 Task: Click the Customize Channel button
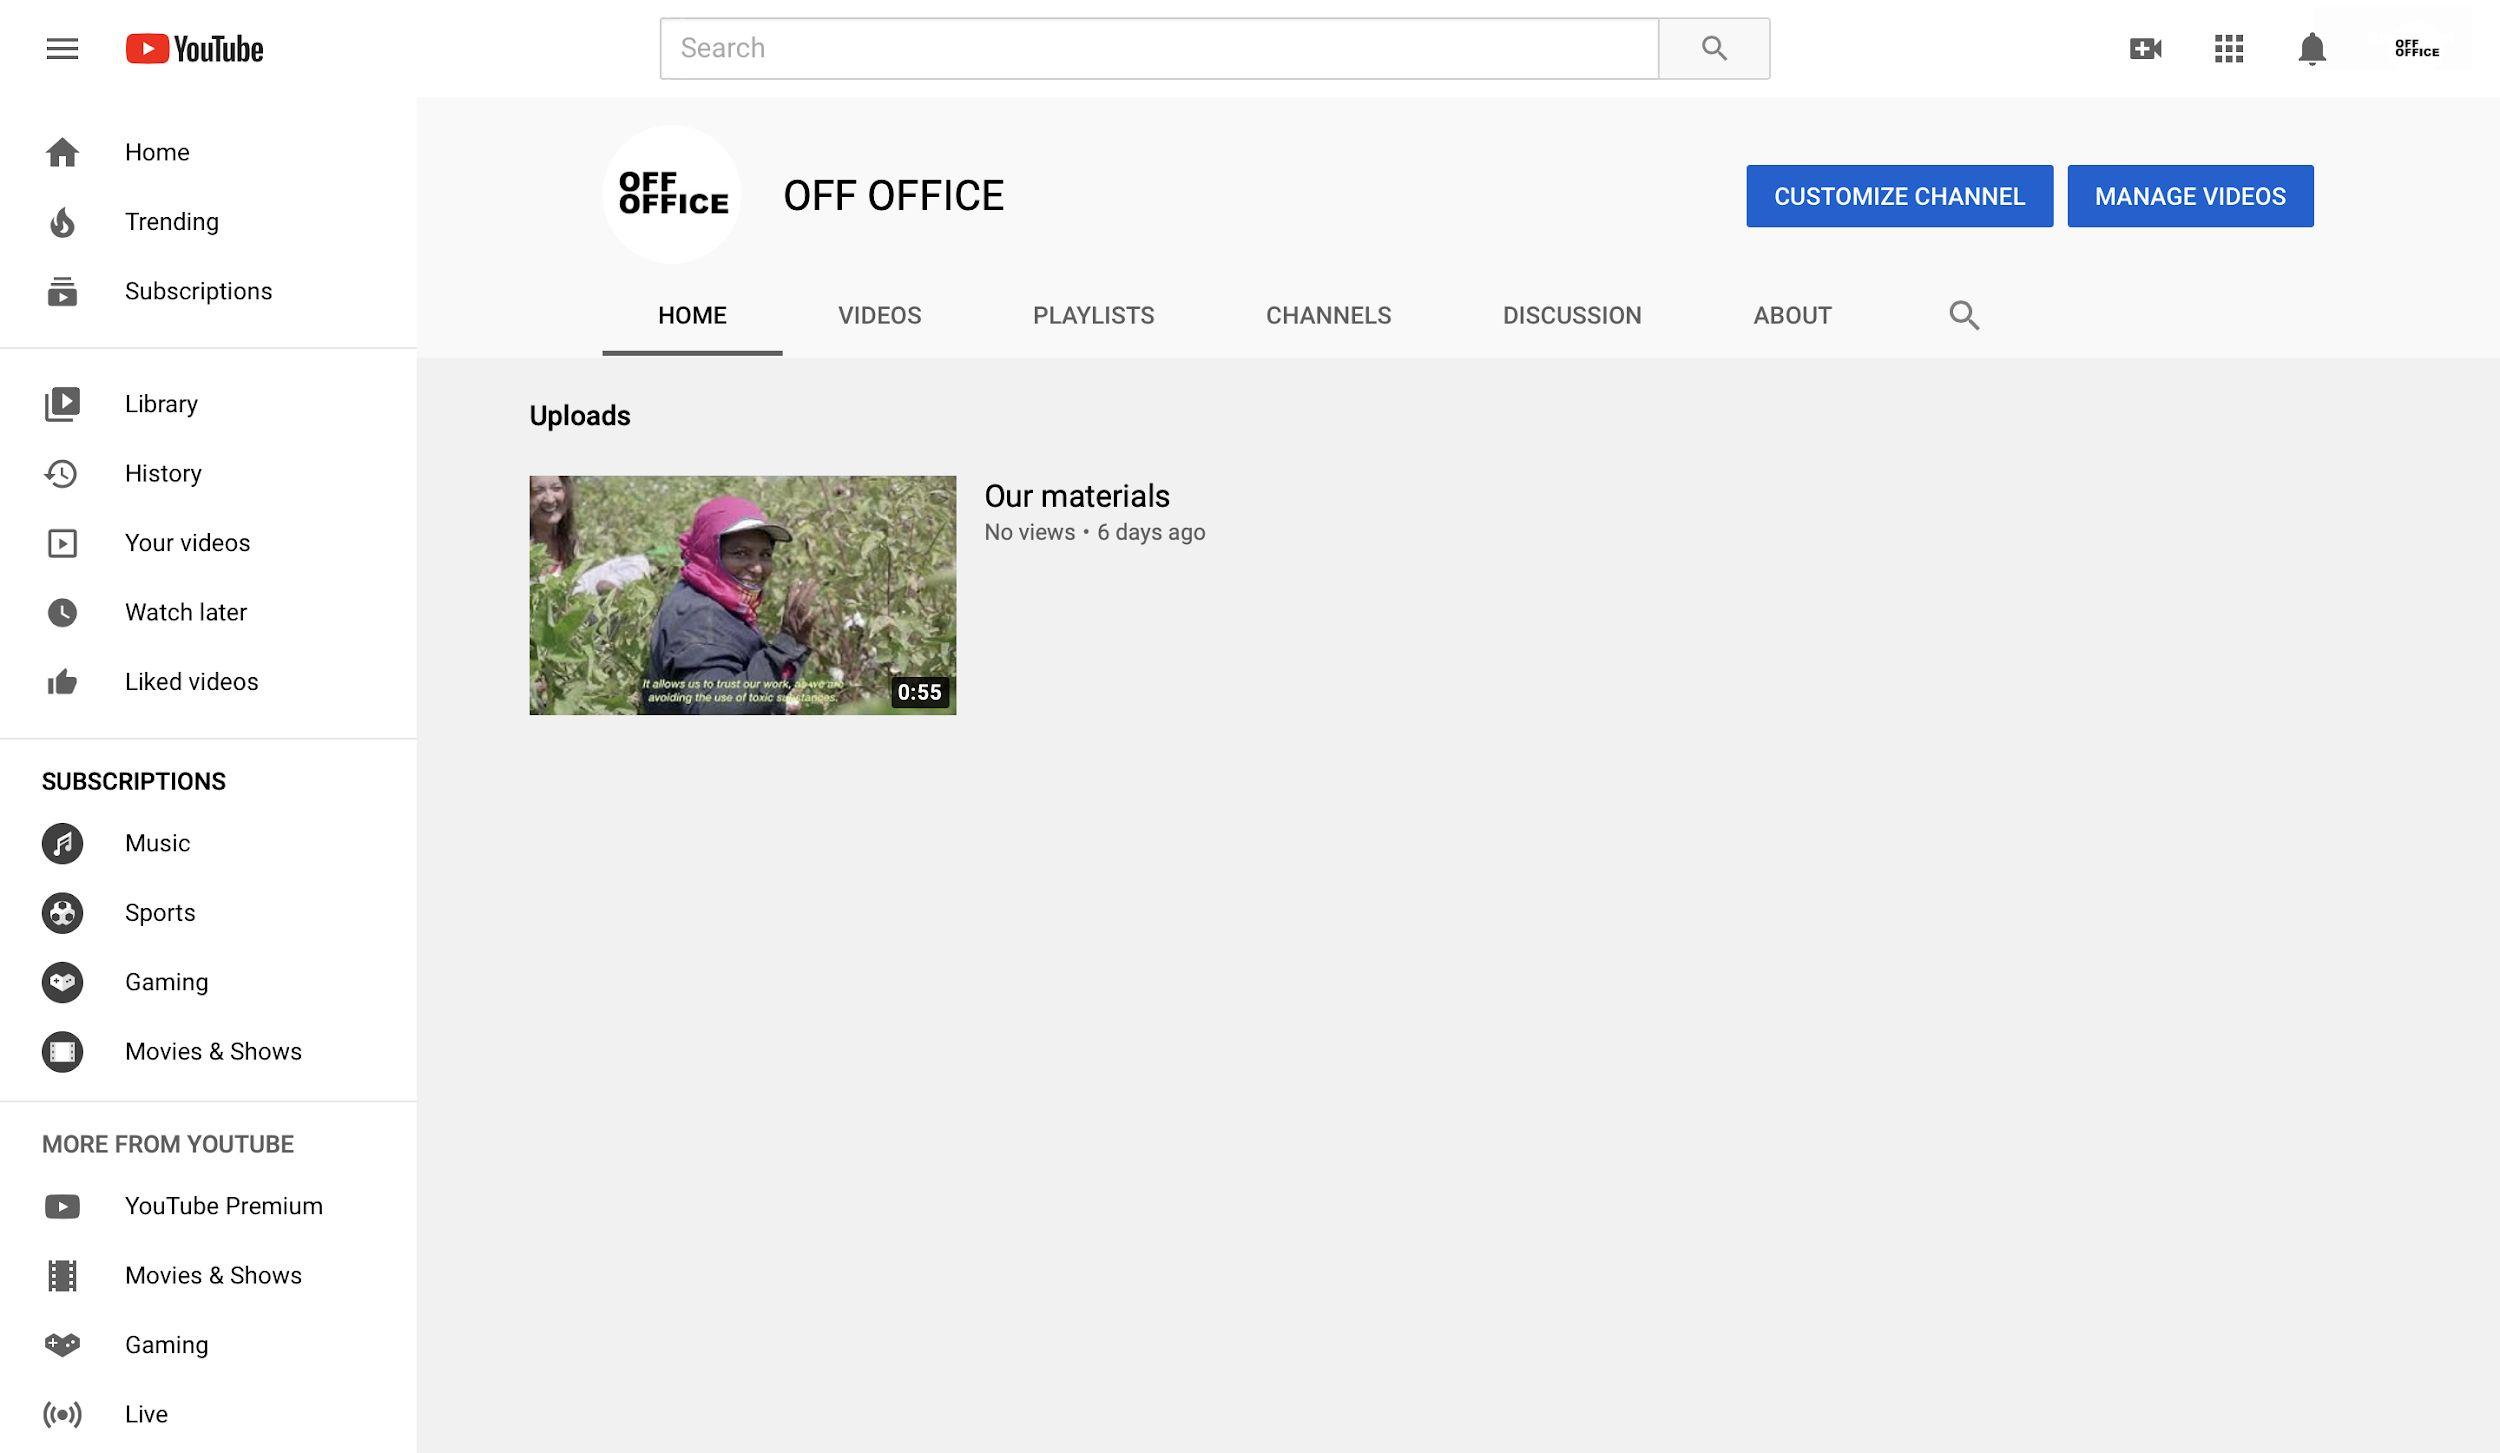1899,196
